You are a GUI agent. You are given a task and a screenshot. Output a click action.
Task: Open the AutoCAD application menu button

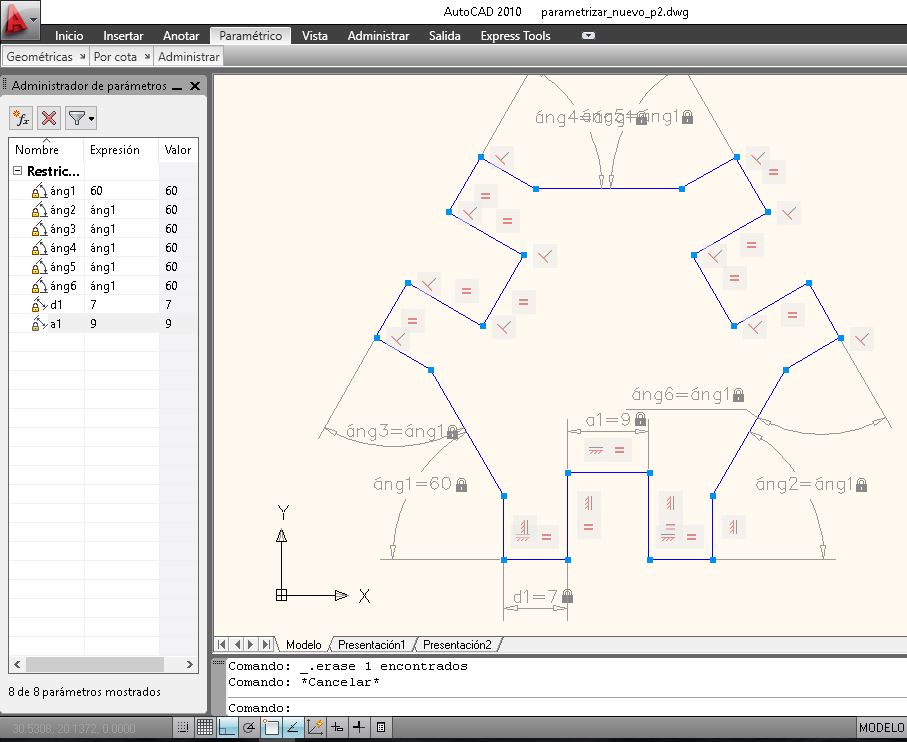20,20
